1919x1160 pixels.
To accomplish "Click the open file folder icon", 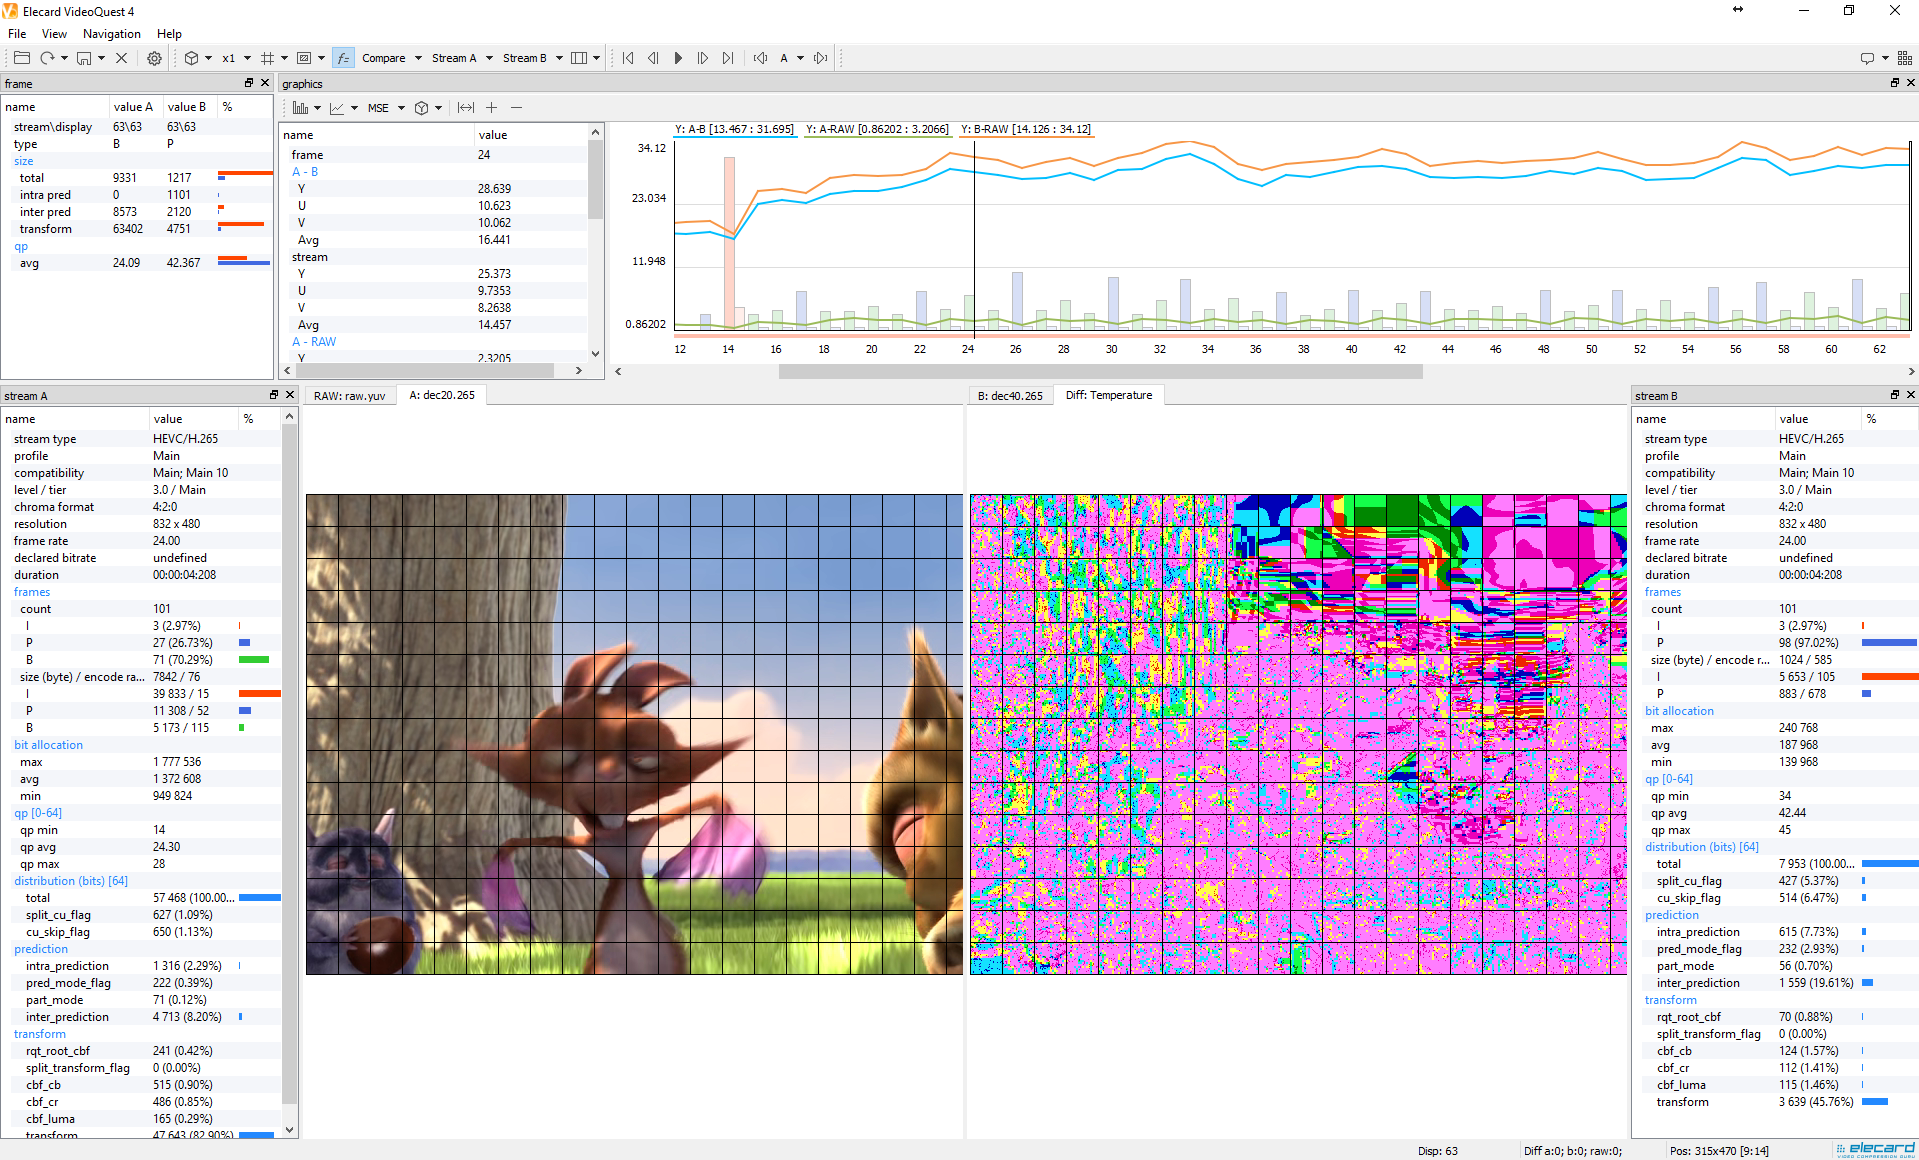I will click(x=21, y=58).
